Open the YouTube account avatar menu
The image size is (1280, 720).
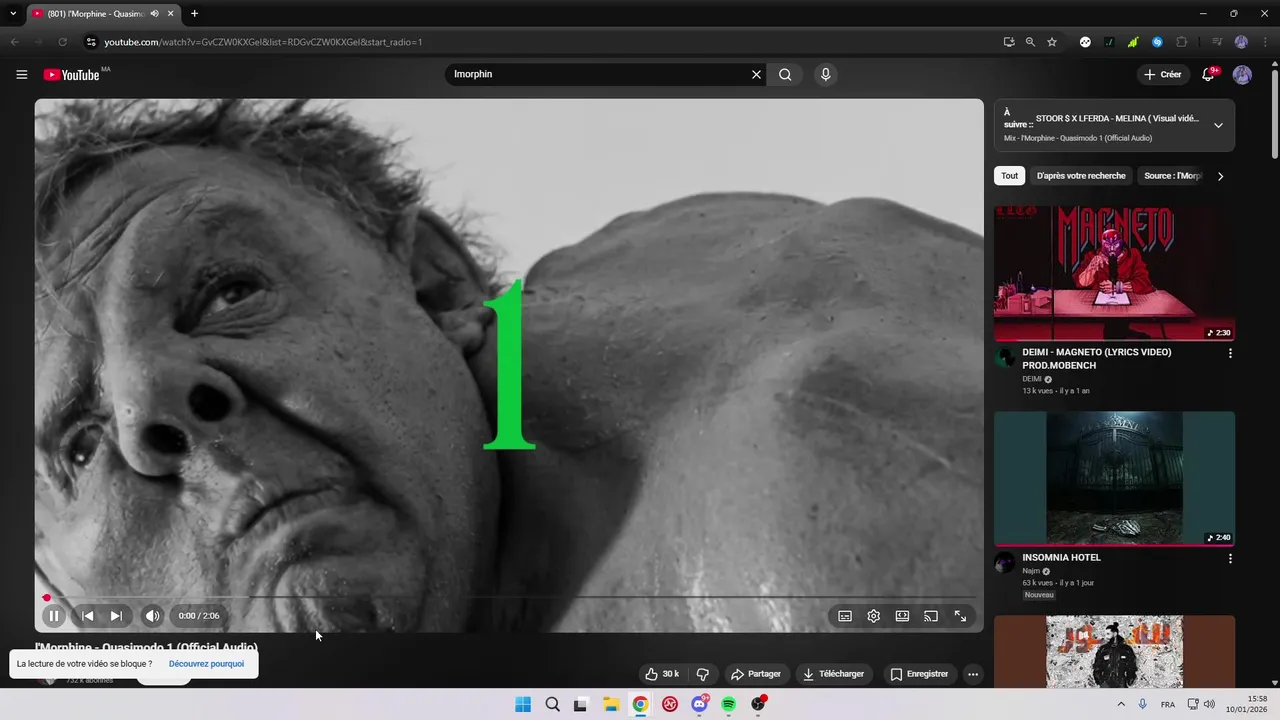point(1242,75)
